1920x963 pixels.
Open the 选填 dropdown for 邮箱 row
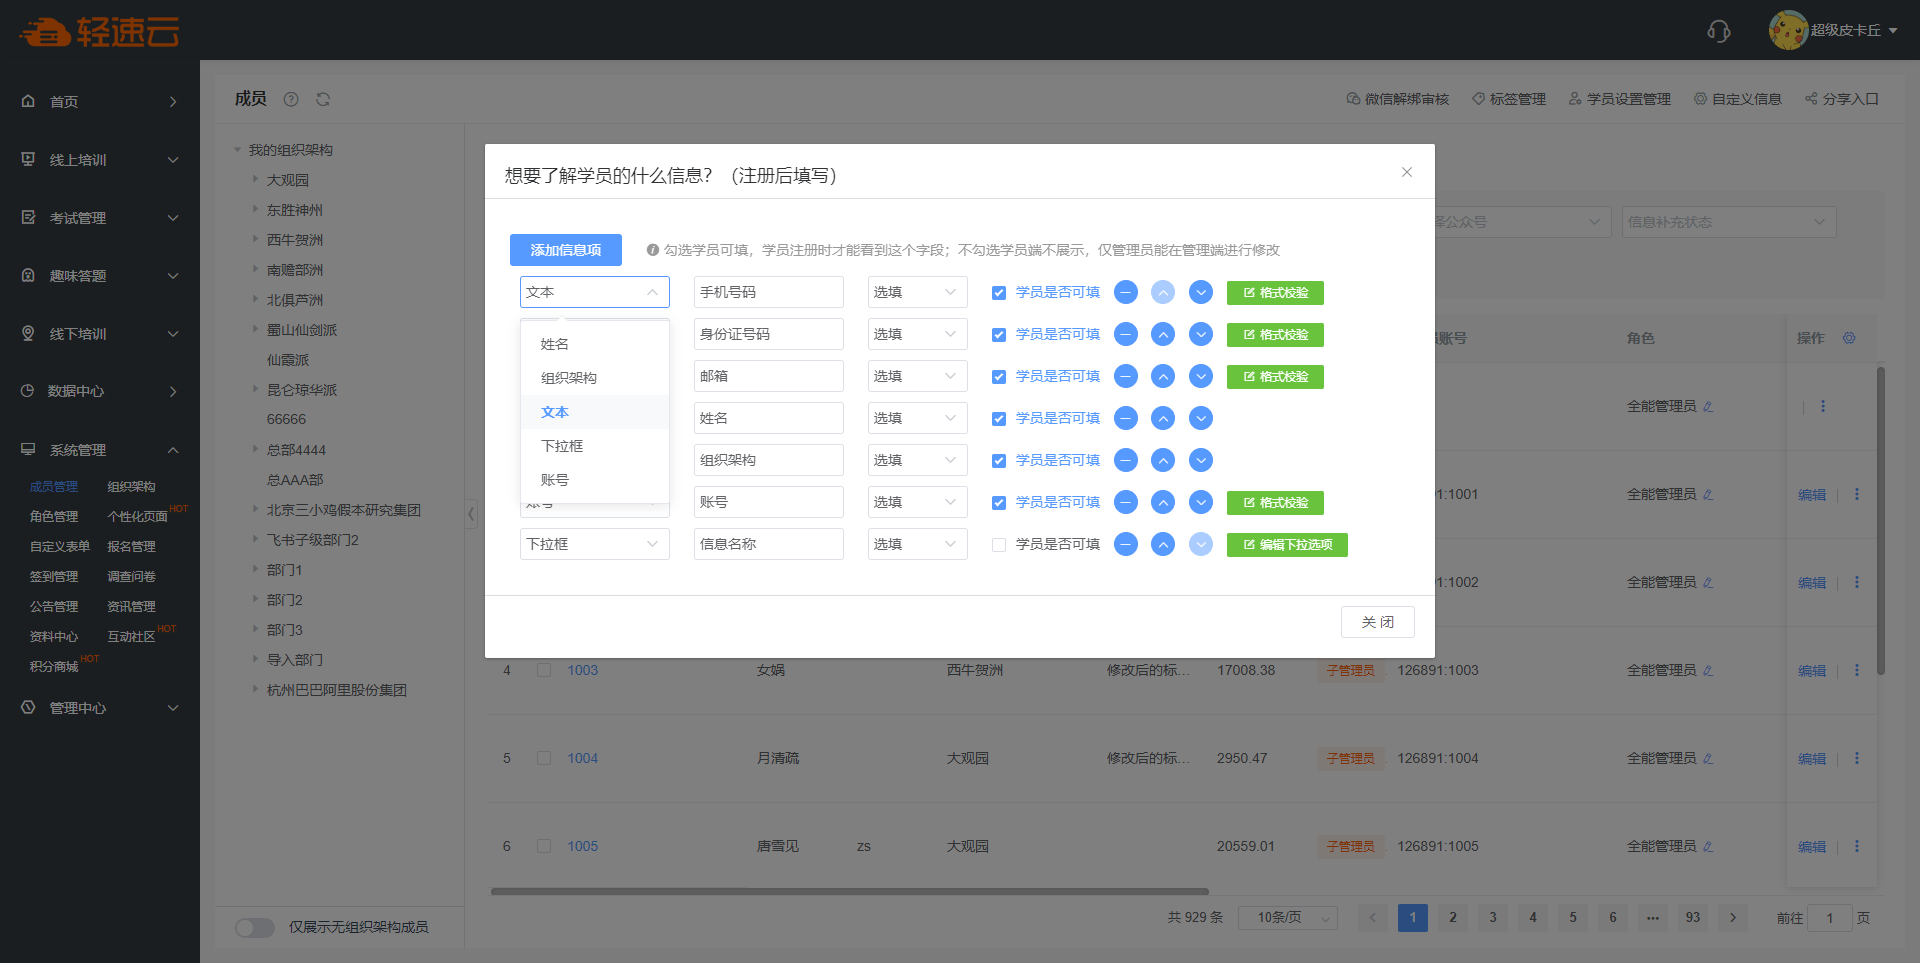916,376
